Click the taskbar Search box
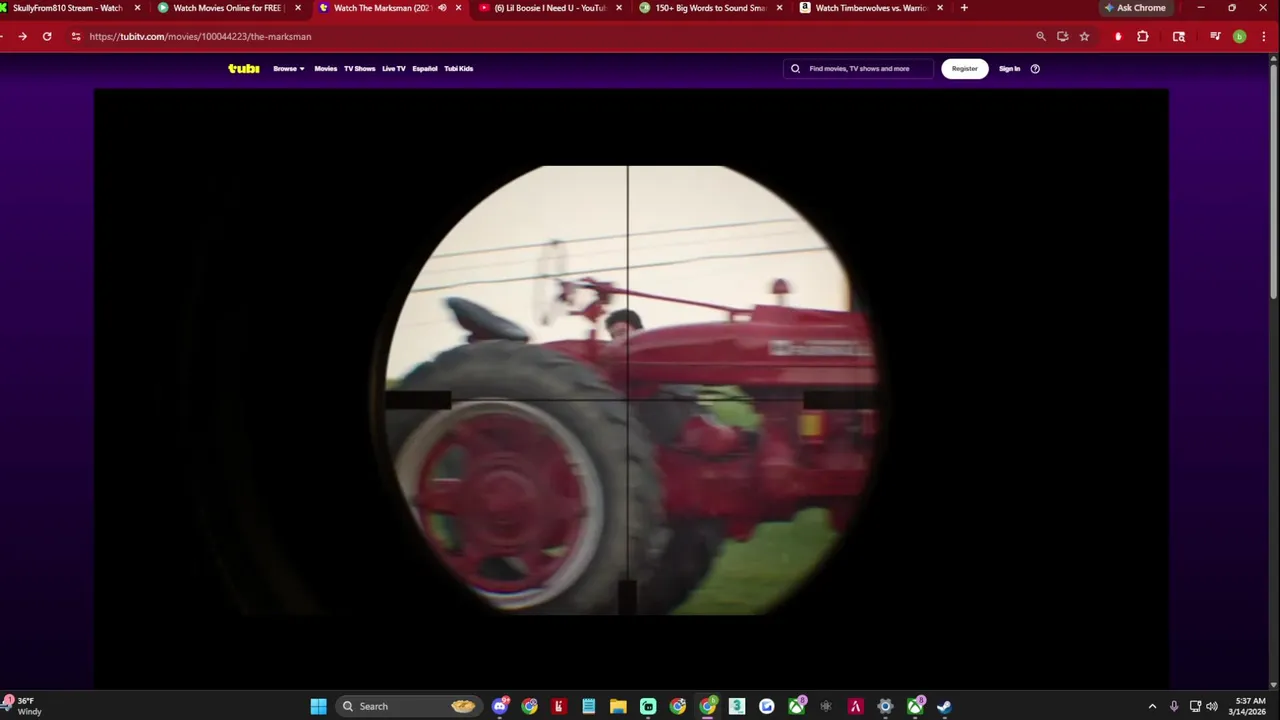This screenshot has height=720, width=1280. point(408,706)
